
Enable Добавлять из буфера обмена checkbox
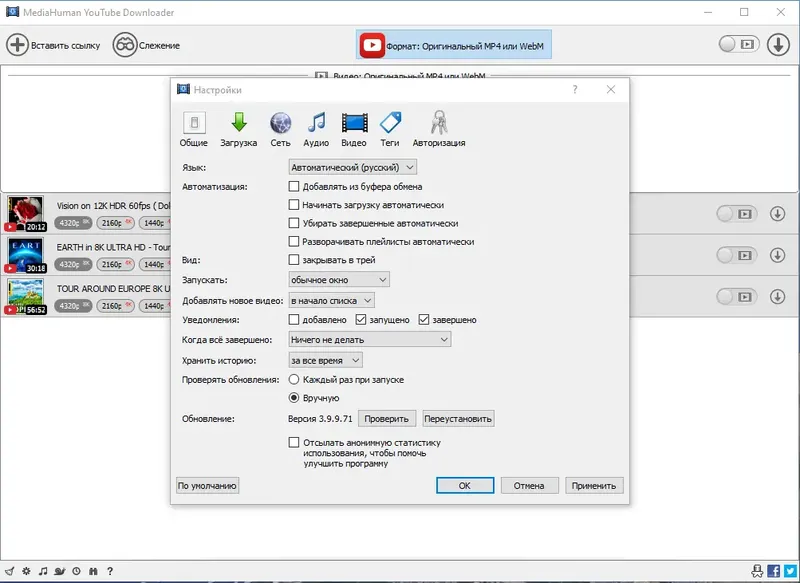[294, 187]
